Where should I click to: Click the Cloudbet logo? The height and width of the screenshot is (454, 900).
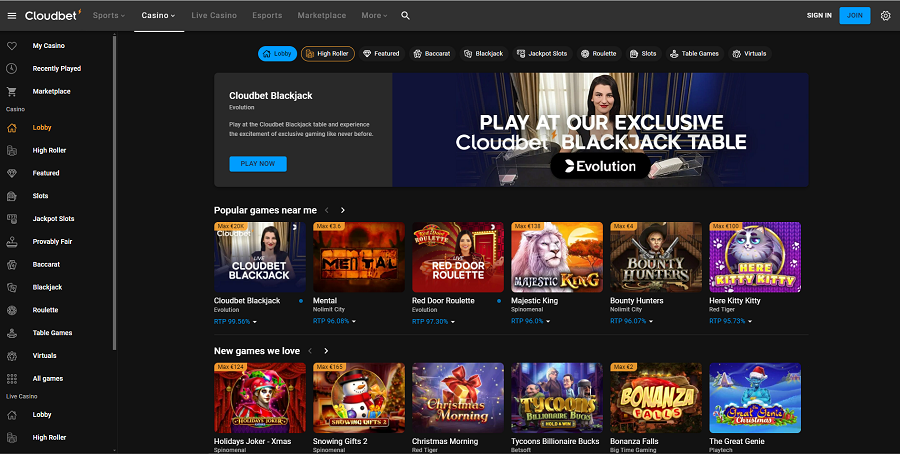tap(53, 15)
